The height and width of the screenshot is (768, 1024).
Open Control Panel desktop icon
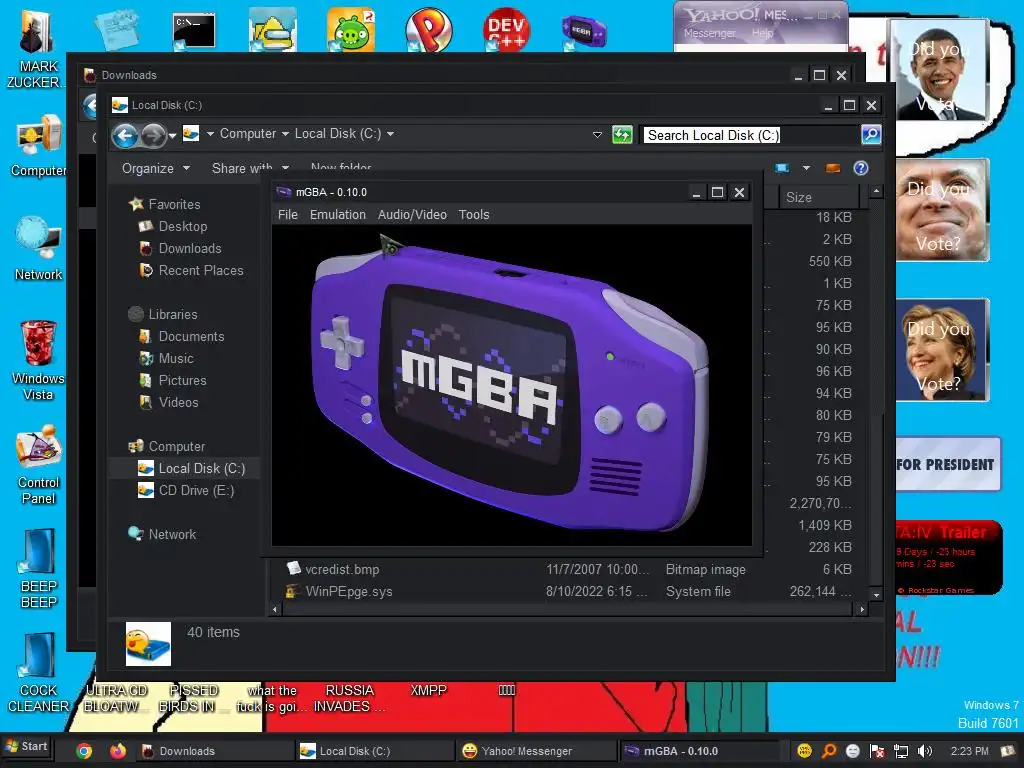point(38,465)
